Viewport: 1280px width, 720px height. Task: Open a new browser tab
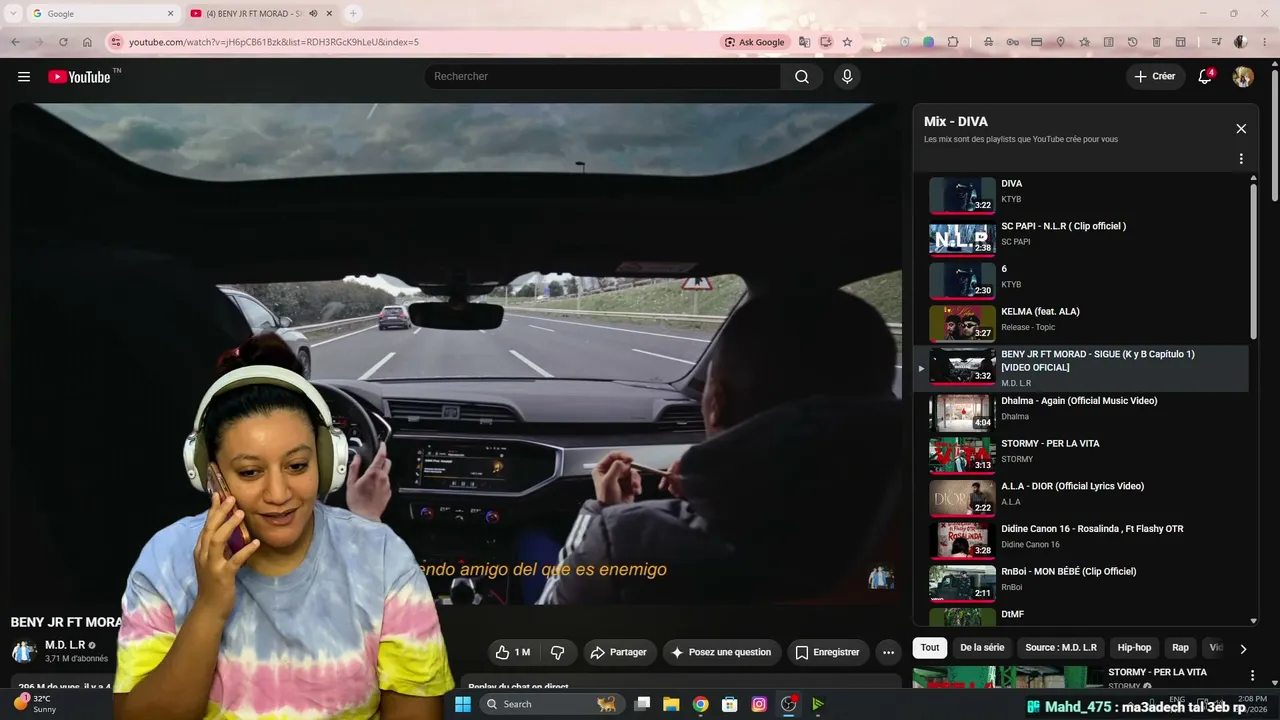[x=353, y=13]
